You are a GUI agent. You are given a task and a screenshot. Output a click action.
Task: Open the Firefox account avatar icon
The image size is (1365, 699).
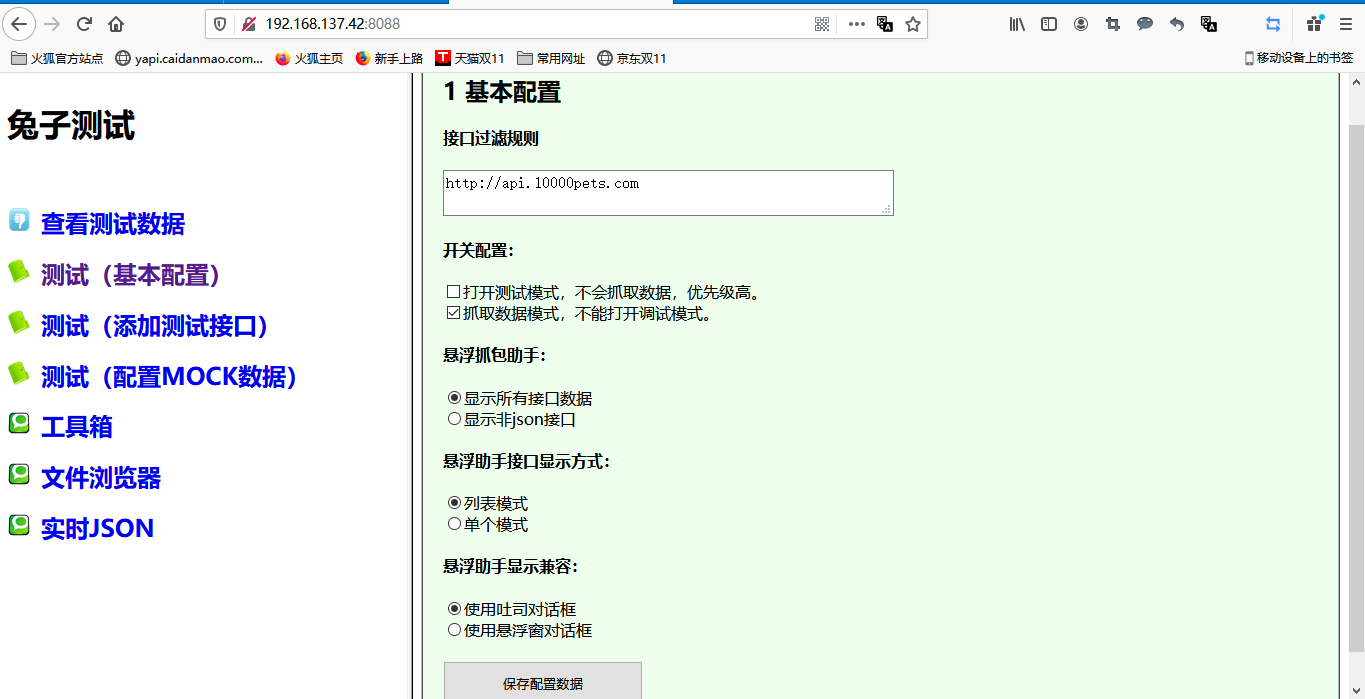[x=1081, y=24]
